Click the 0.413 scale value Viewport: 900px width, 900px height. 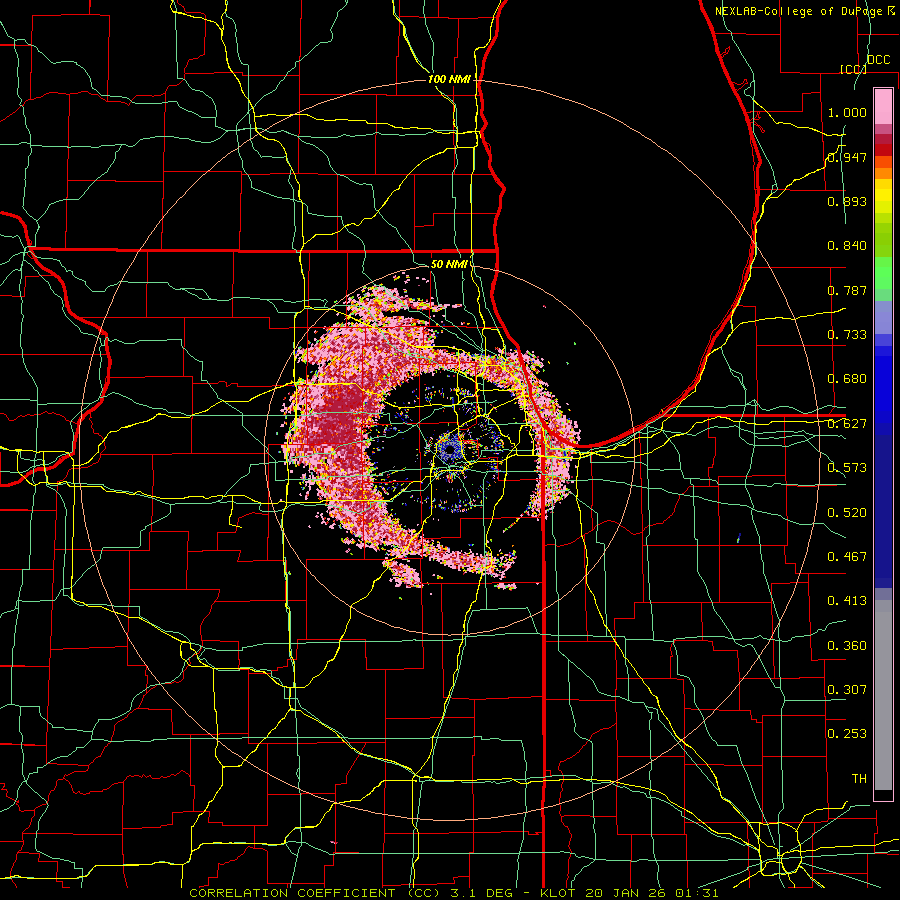click(x=847, y=601)
